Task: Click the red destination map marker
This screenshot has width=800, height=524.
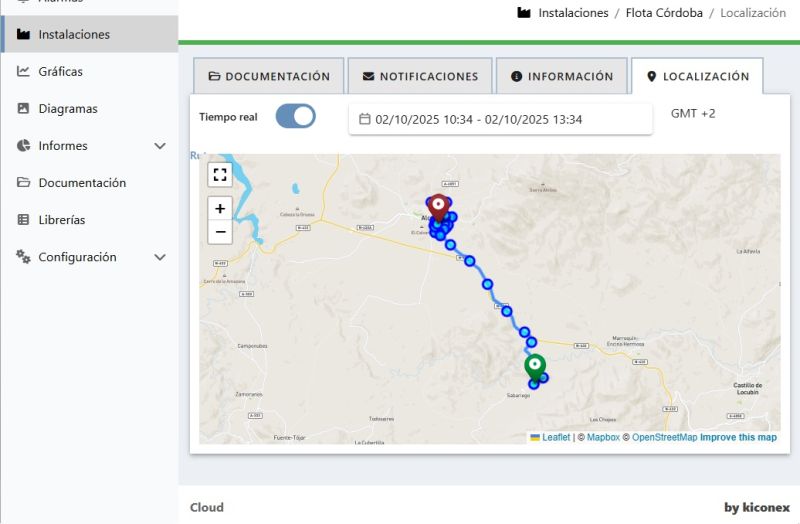Action: click(x=438, y=208)
